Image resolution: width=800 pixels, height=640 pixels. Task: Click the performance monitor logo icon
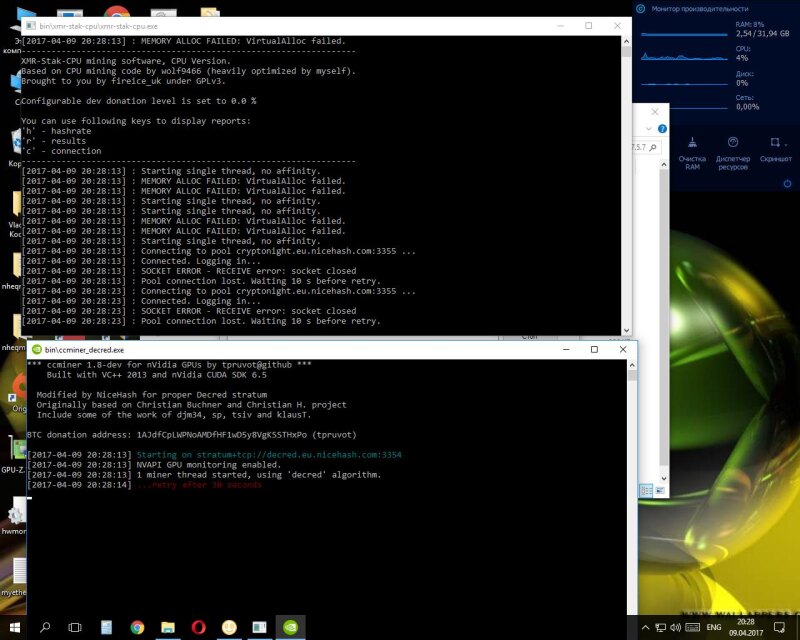click(642, 8)
